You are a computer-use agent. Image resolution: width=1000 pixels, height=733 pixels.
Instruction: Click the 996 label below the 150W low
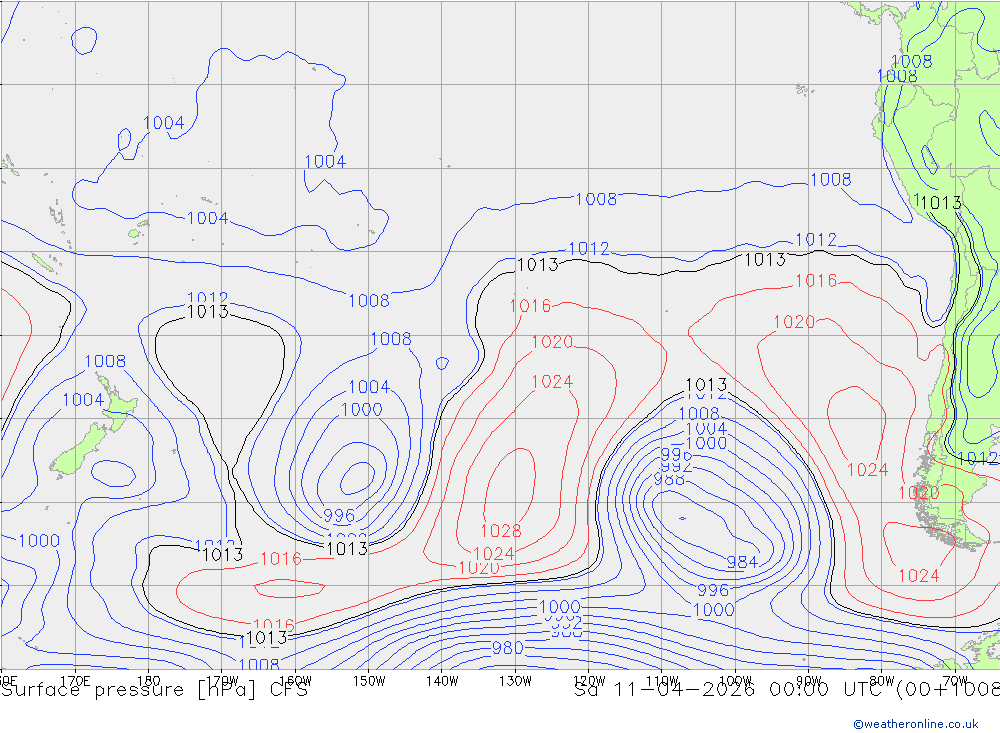339,515
